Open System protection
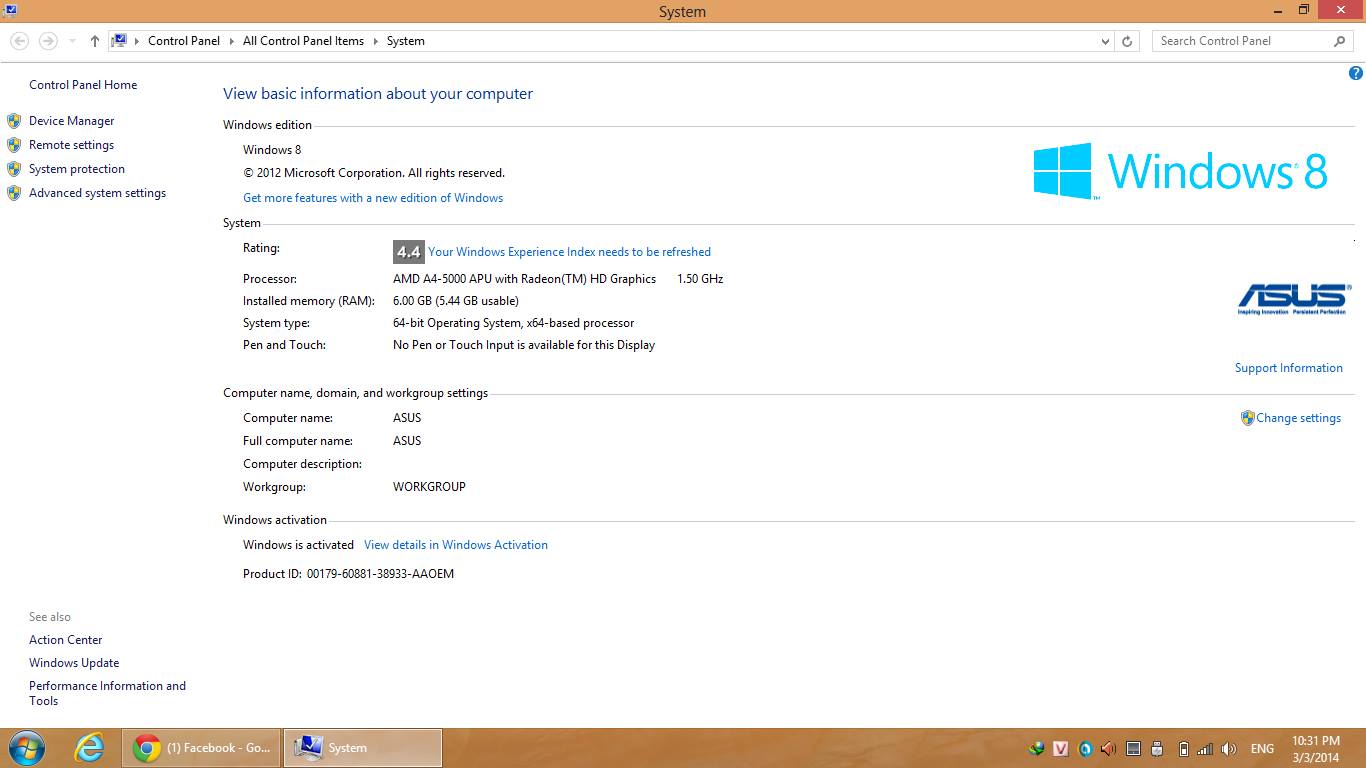This screenshot has height=768, width=1366. pyautogui.click(x=77, y=169)
